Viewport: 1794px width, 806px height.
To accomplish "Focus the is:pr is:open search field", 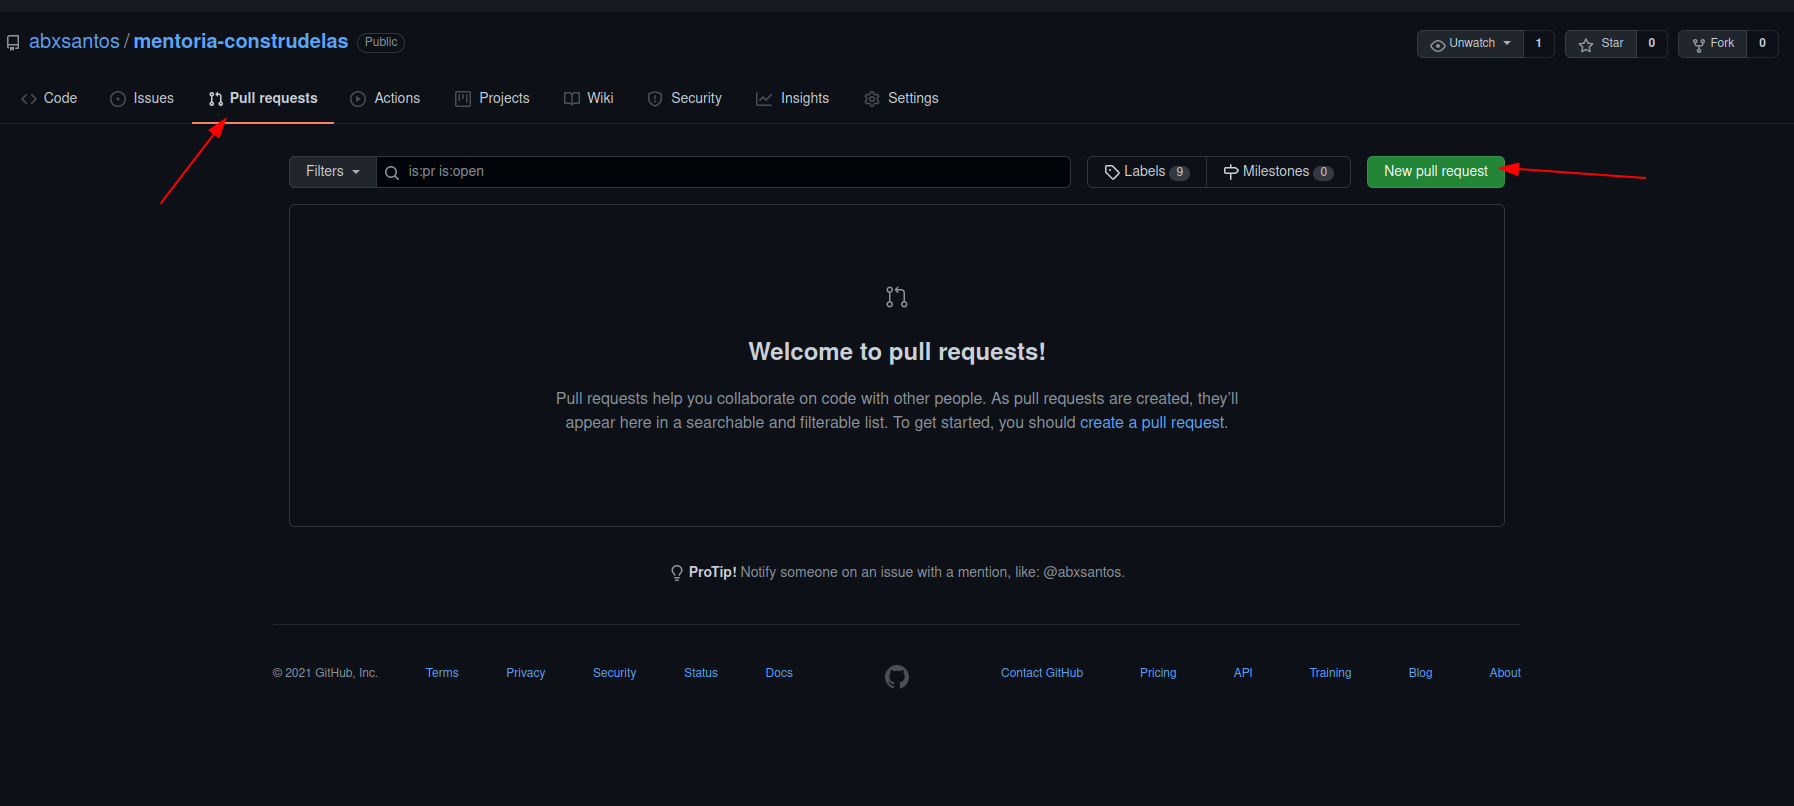I will [724, 171].
